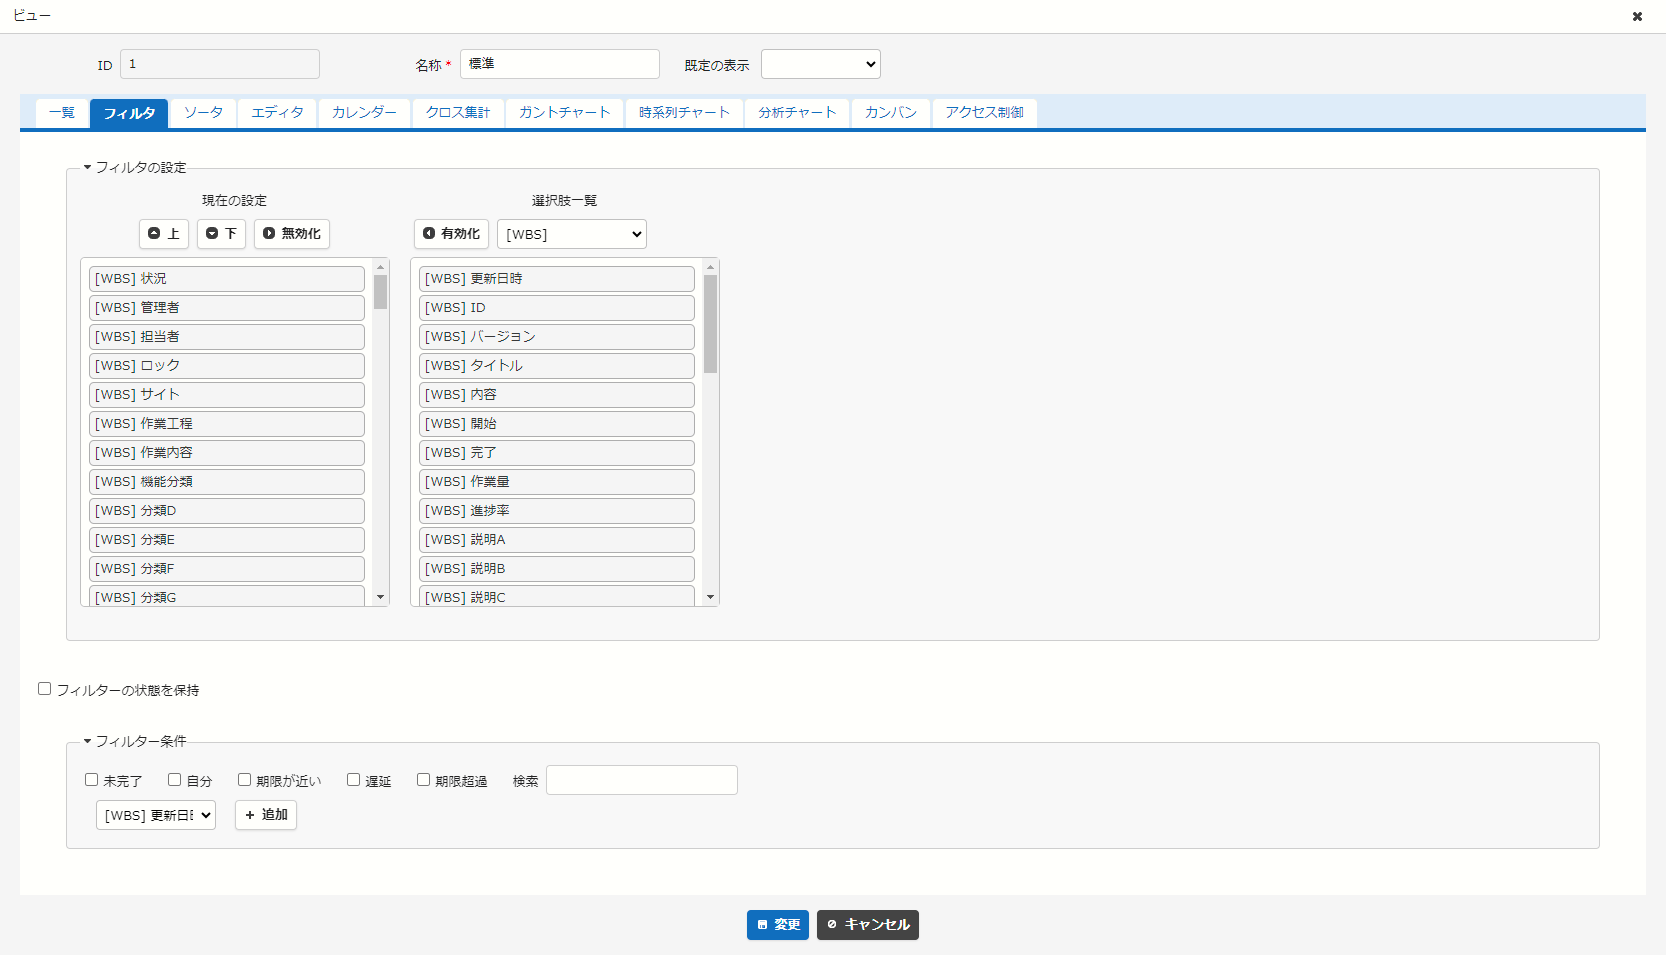Click the 上 (move up) button

click(x=164, y=233)
